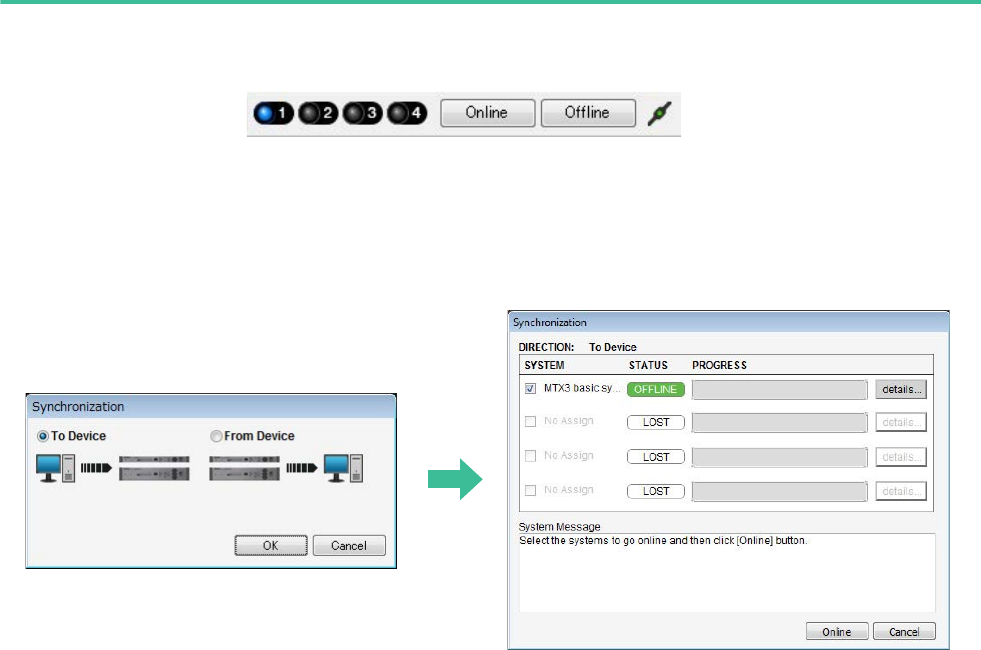Select the To Device radio button
Screen dimensions: 981x650
[x=43, y=436]
